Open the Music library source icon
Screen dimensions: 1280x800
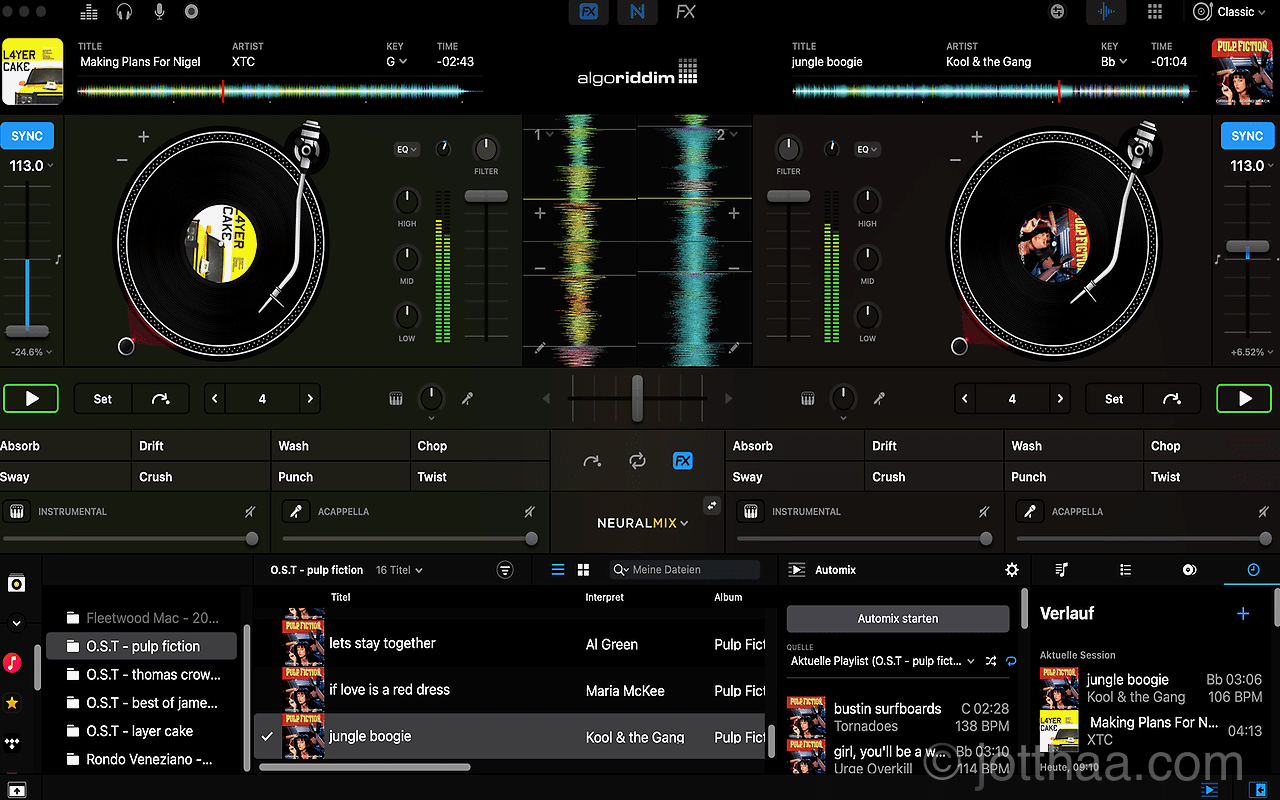click(x=13, y=662)
